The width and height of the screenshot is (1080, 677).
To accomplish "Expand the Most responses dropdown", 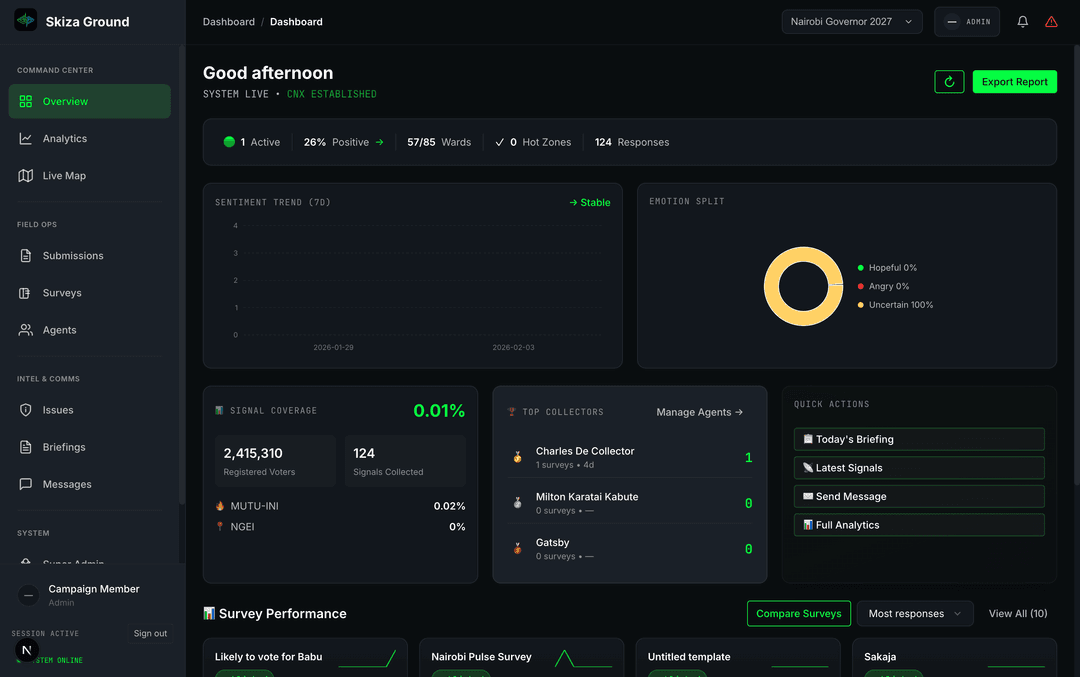I will [x=914, y=613].
